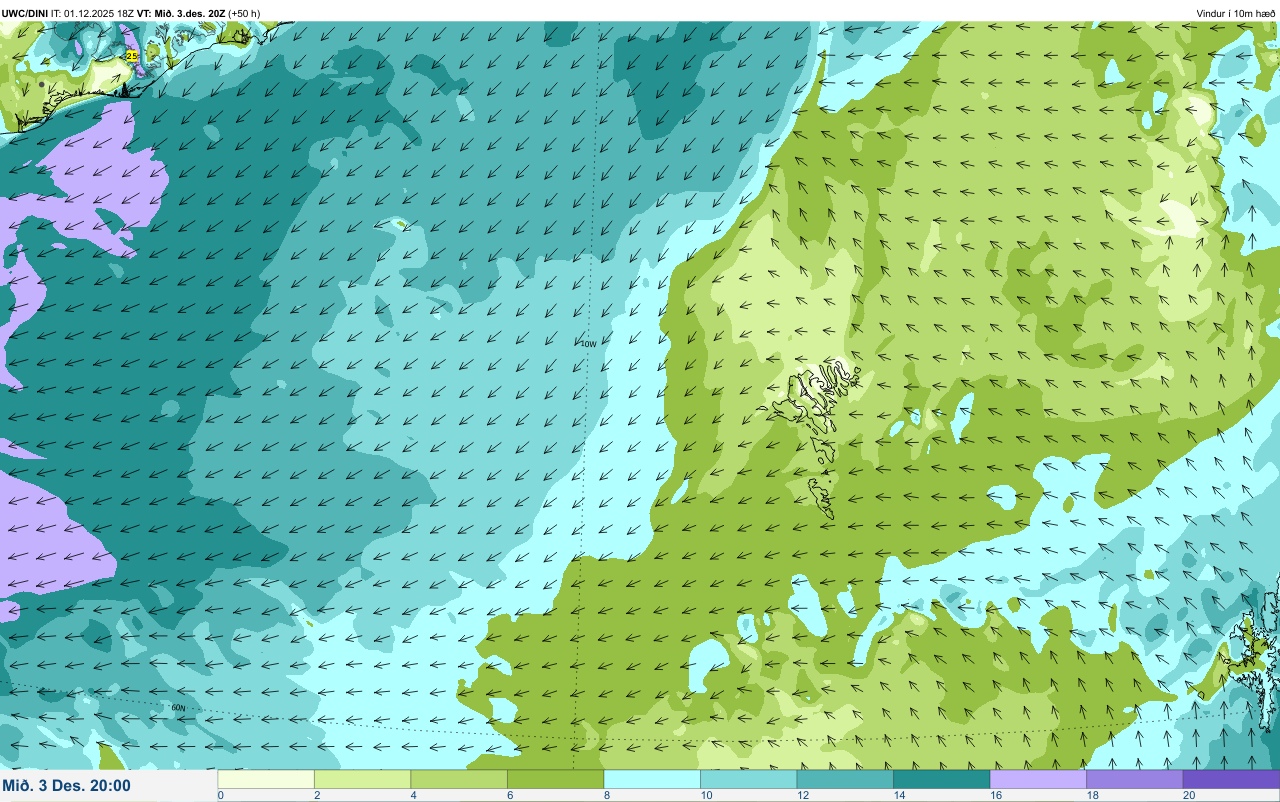The height and width of the screenshot is (802, 1280).
Task: Click the 16–18 light purple legend swatch
Action: pos(1038,779)
